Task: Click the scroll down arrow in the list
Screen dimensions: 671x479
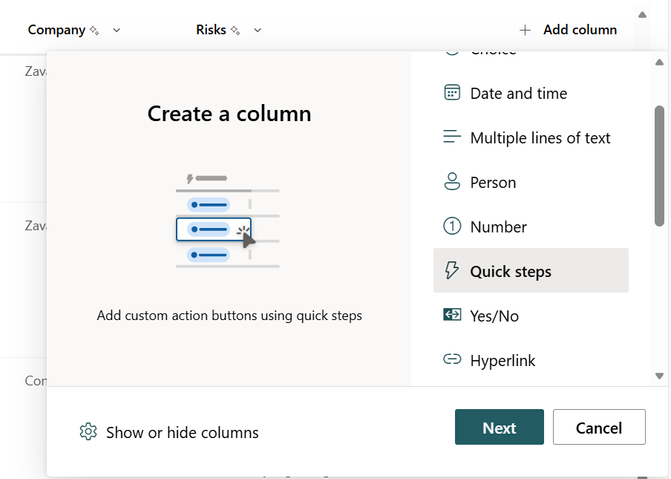Action: point(659,376)
